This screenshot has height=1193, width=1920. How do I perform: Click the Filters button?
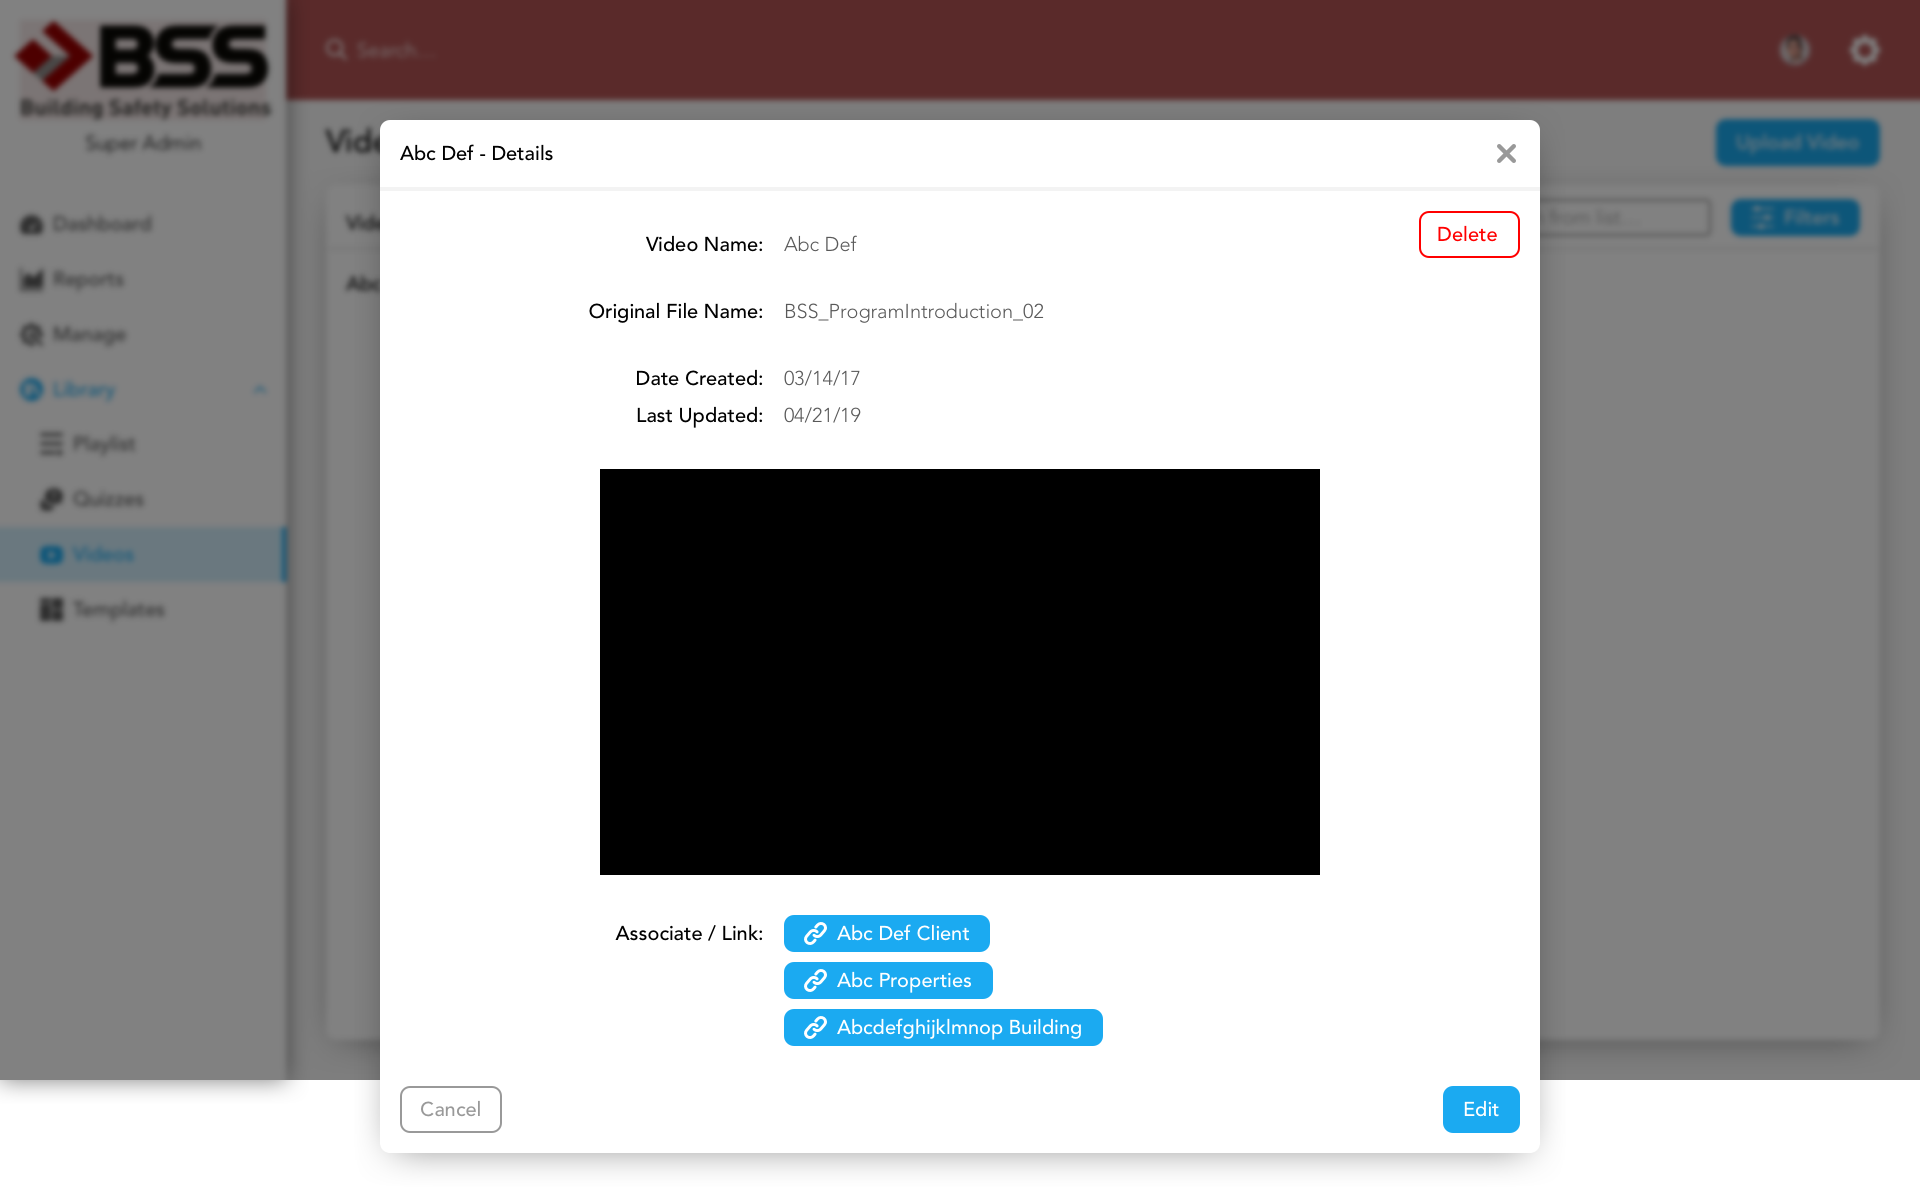[x=1795, y=217]
